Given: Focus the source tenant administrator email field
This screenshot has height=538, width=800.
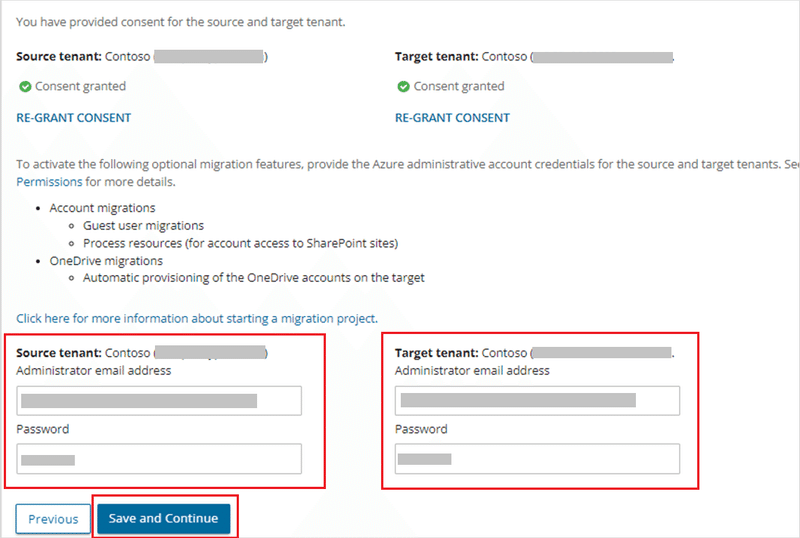Looking at the screenshot, I should pyautogui.click(x=159, y=401).
